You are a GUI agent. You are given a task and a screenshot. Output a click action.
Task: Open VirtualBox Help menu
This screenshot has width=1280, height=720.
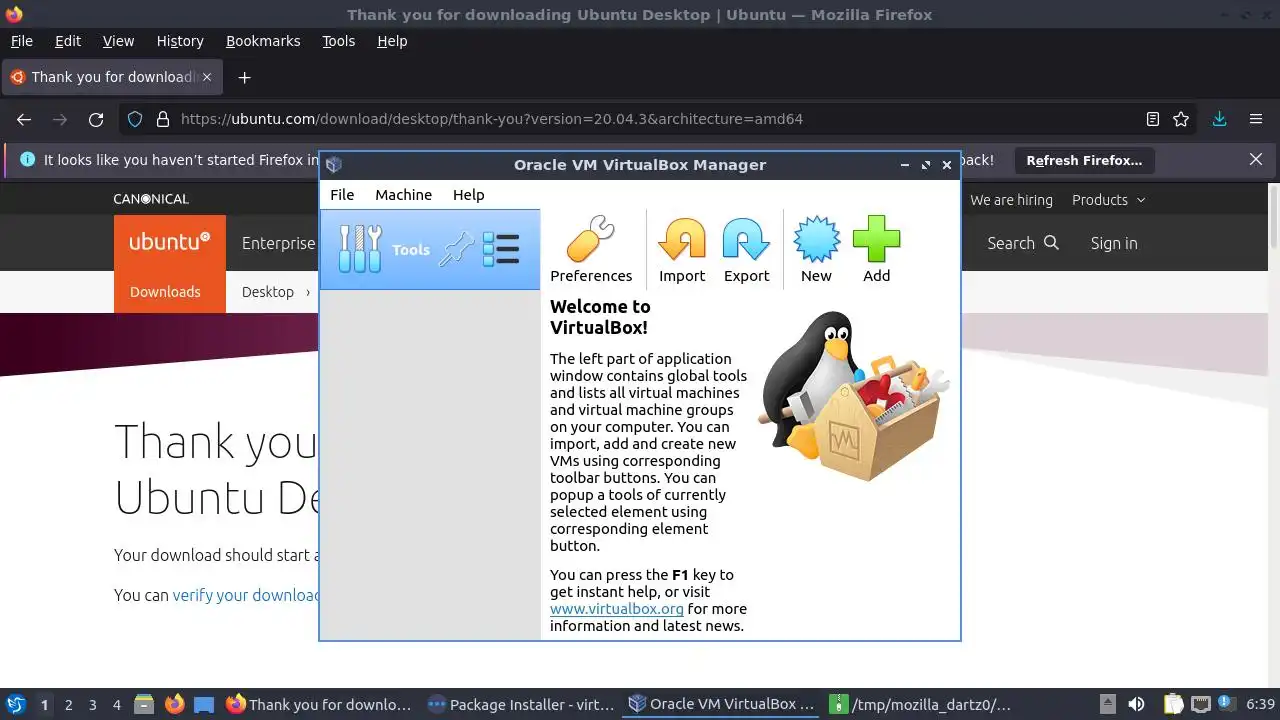pos(468,195)
